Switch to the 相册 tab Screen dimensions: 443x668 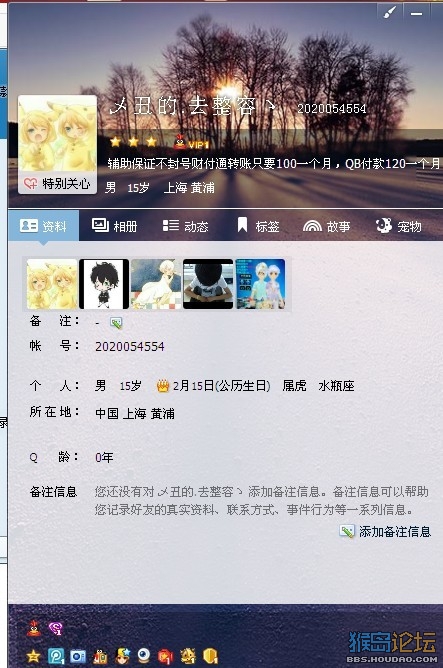pyautogui.click(x=115, y=226)
